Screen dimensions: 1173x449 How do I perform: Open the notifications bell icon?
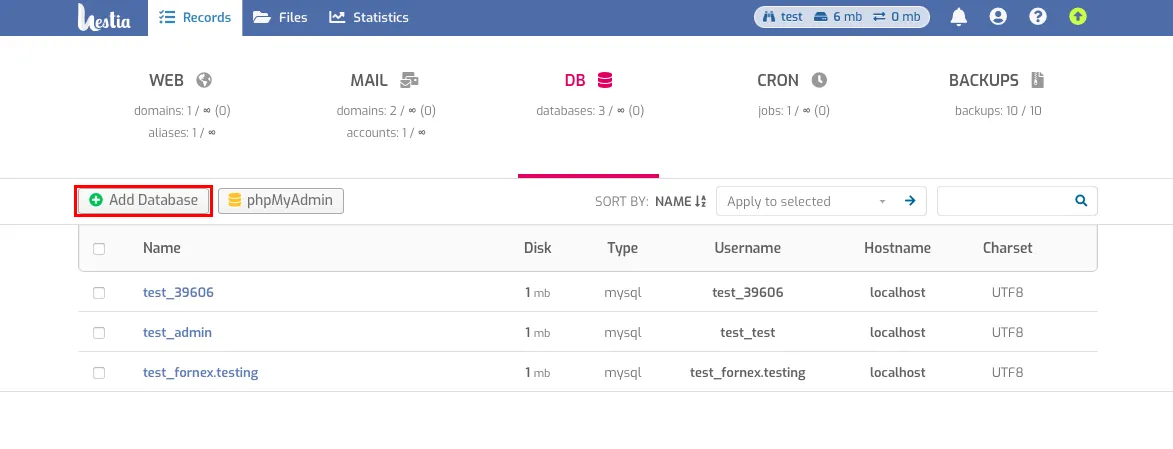click(958, 16)
